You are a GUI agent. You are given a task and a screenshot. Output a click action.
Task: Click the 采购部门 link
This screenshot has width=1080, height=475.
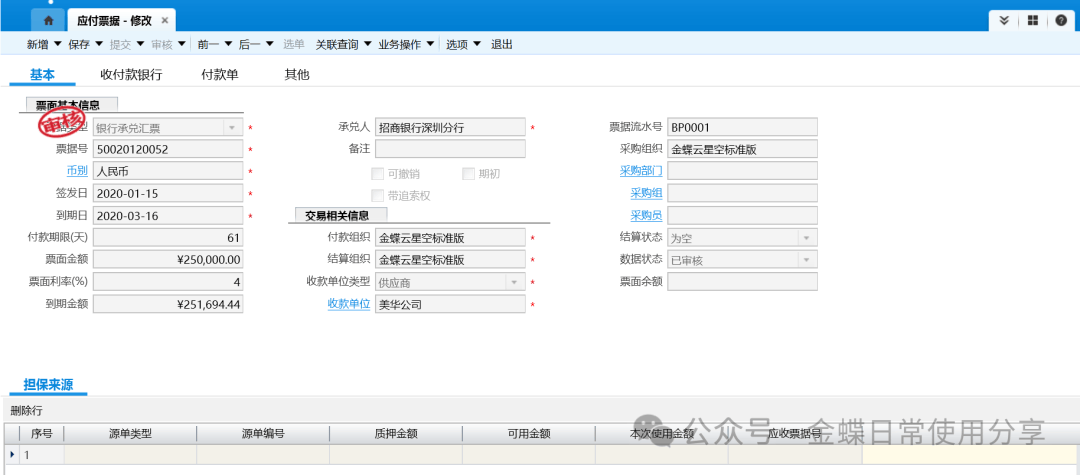(x=640, y=171)
